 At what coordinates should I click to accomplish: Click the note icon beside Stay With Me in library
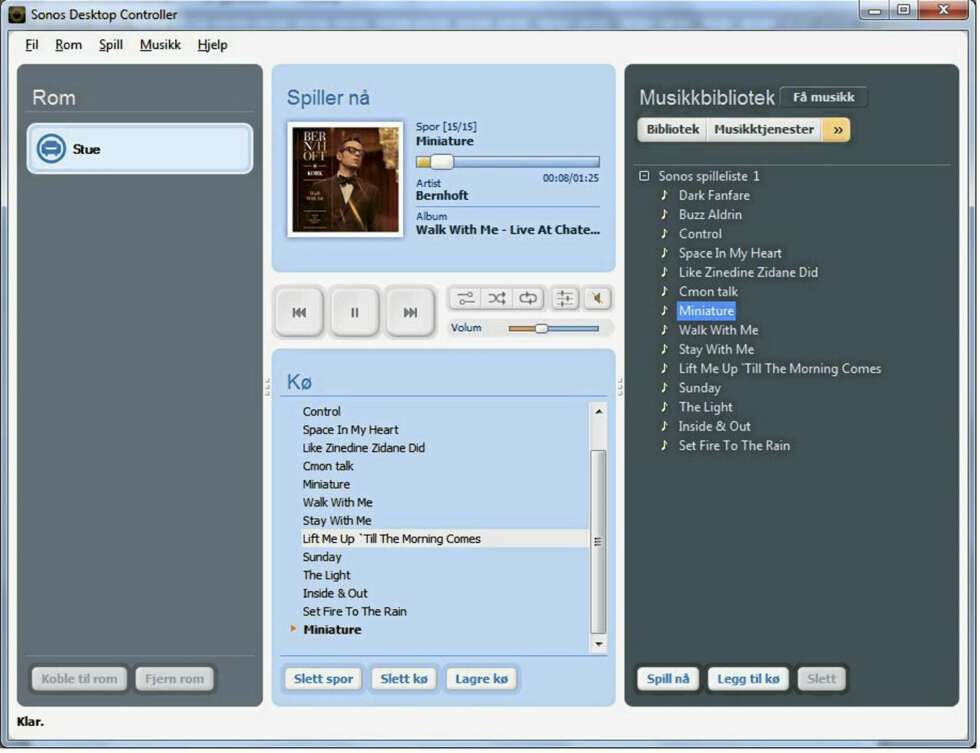pyautogui.click(x=664, y=349)
